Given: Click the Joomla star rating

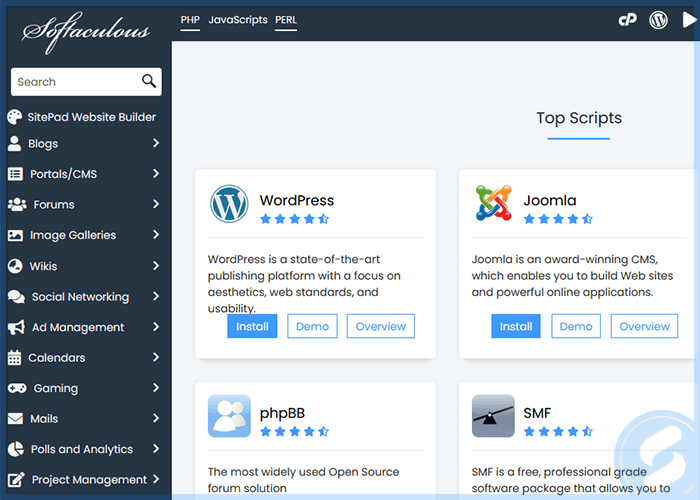Looking at the screenshot, I should click(x=558, y=219).
